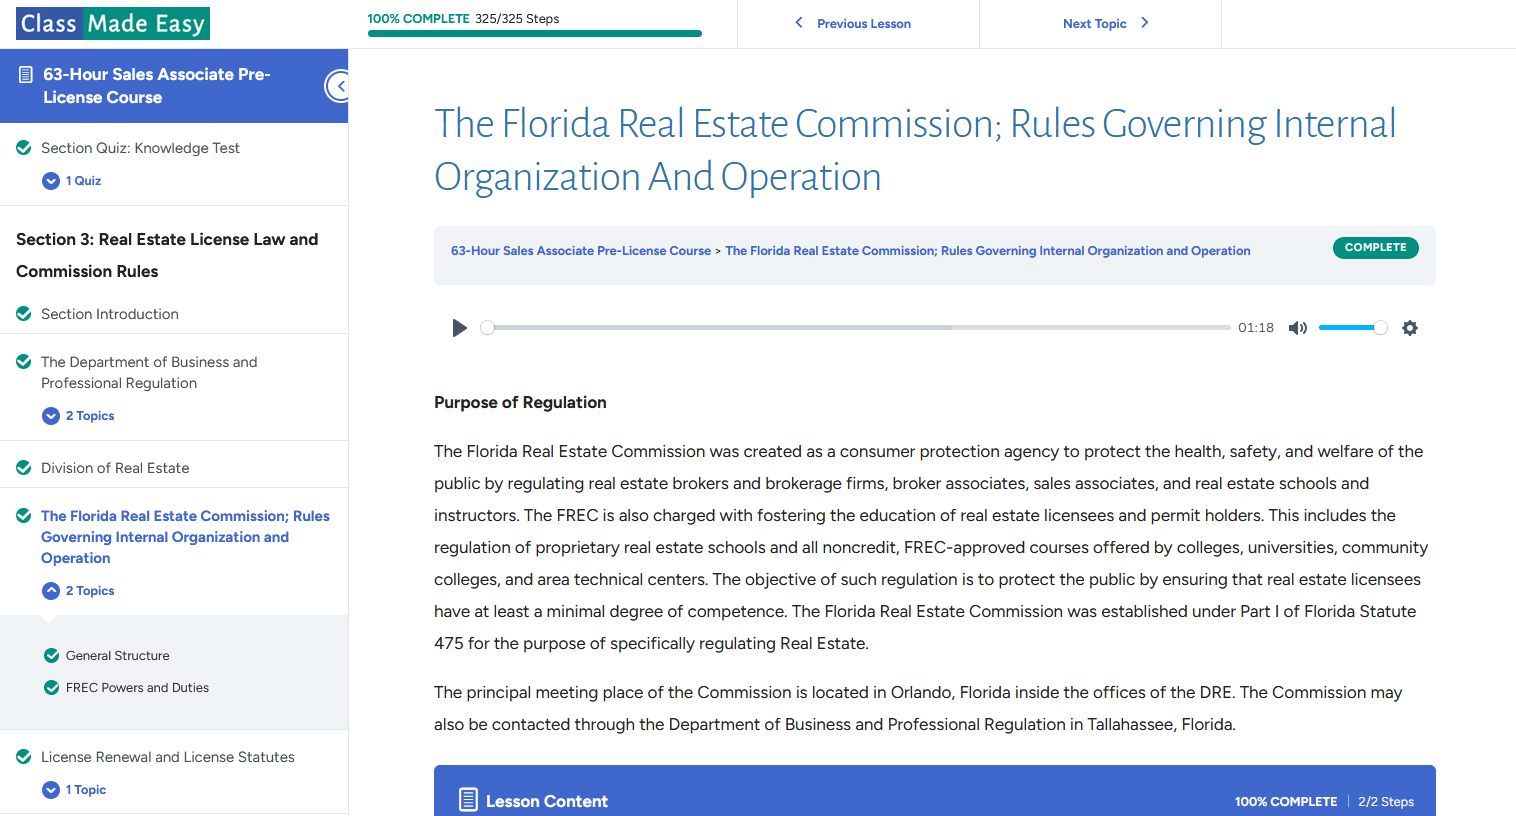Click the Lesson Content header bar

point(935,791)
